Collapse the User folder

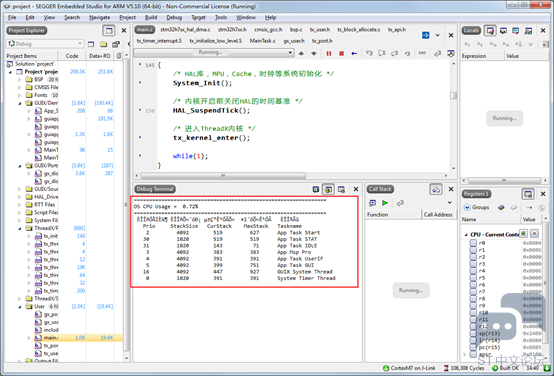20,306
